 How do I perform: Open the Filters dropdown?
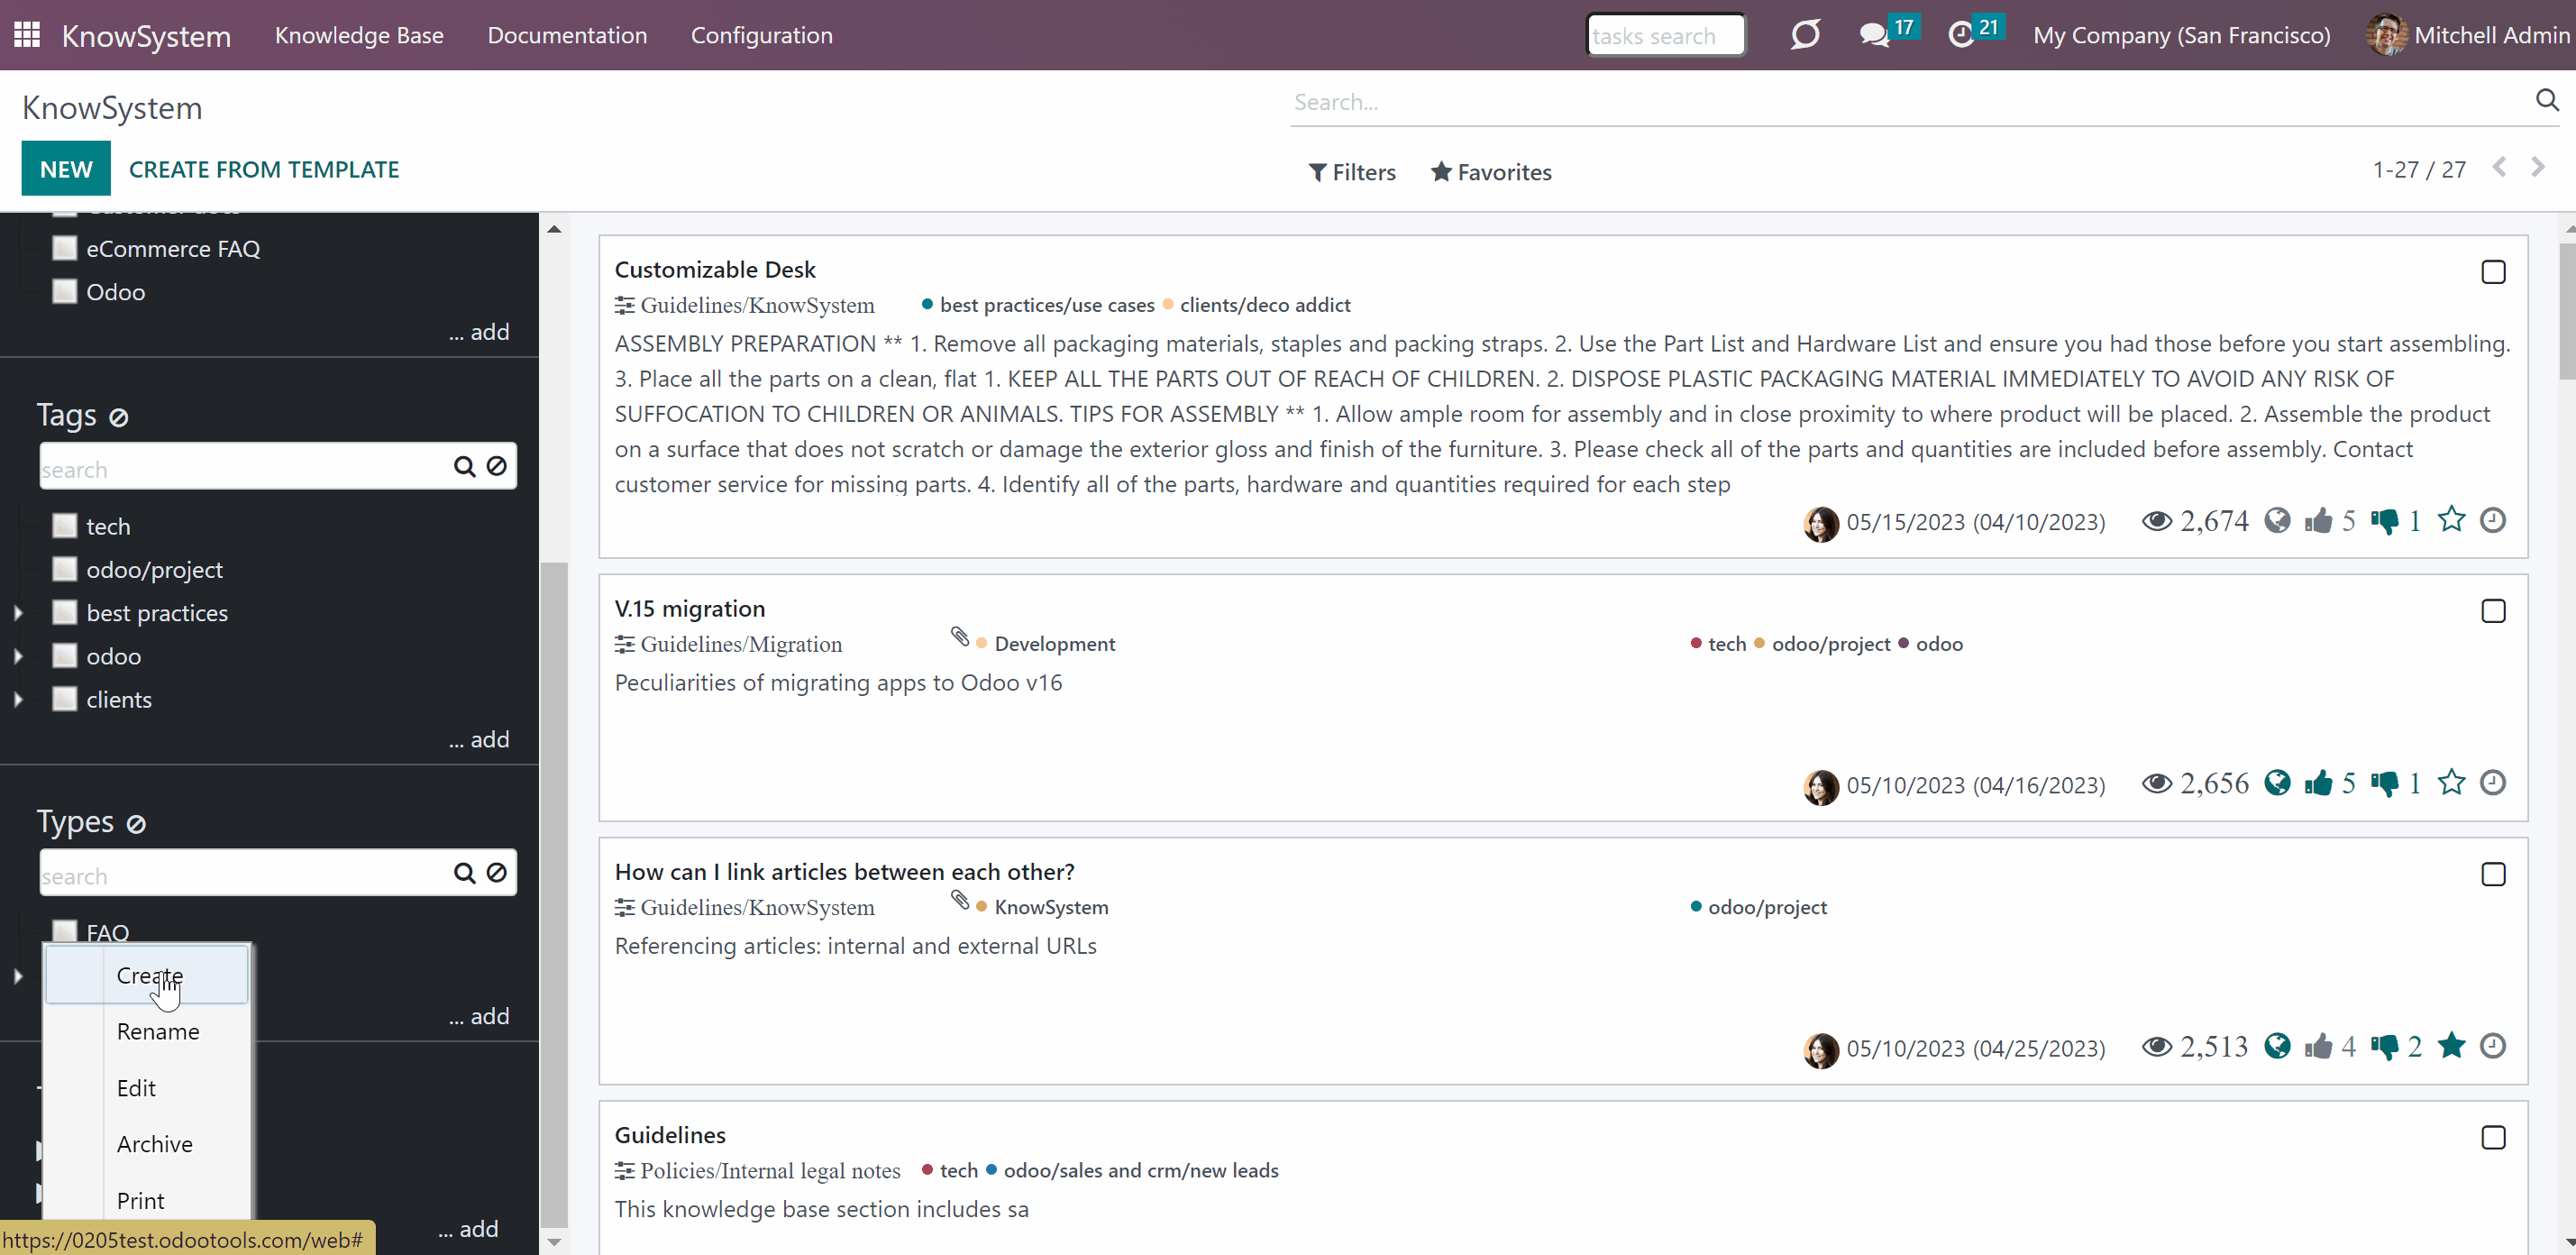[x=1352, y=172]
